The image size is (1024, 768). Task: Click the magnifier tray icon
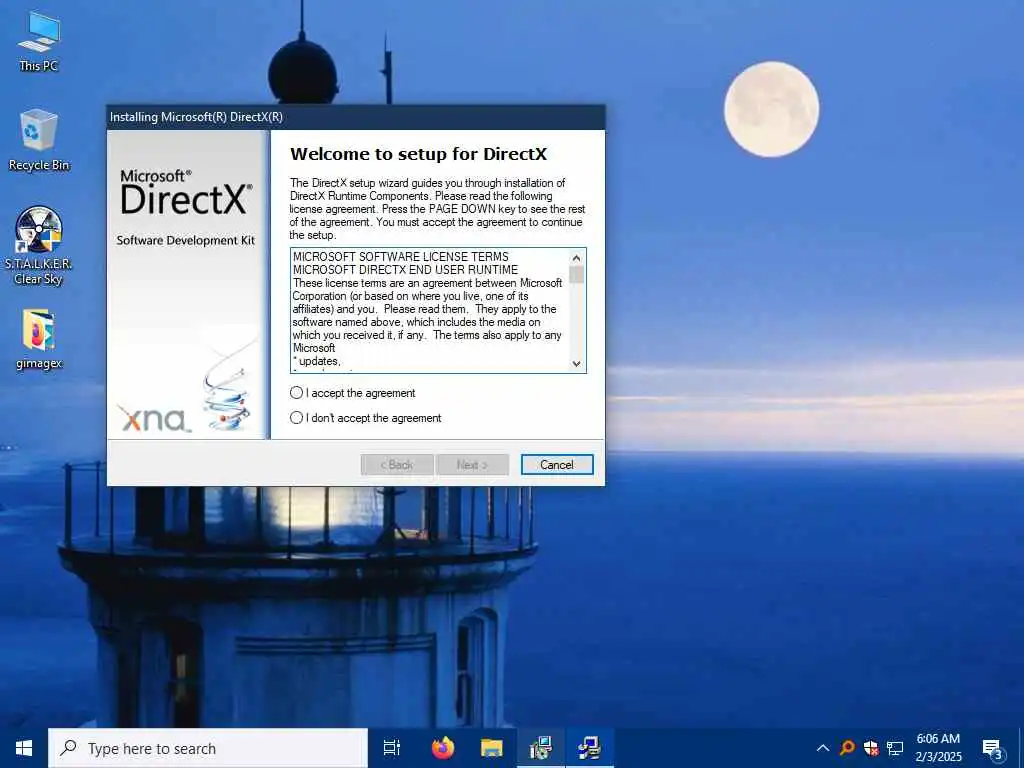pos(847,748)
